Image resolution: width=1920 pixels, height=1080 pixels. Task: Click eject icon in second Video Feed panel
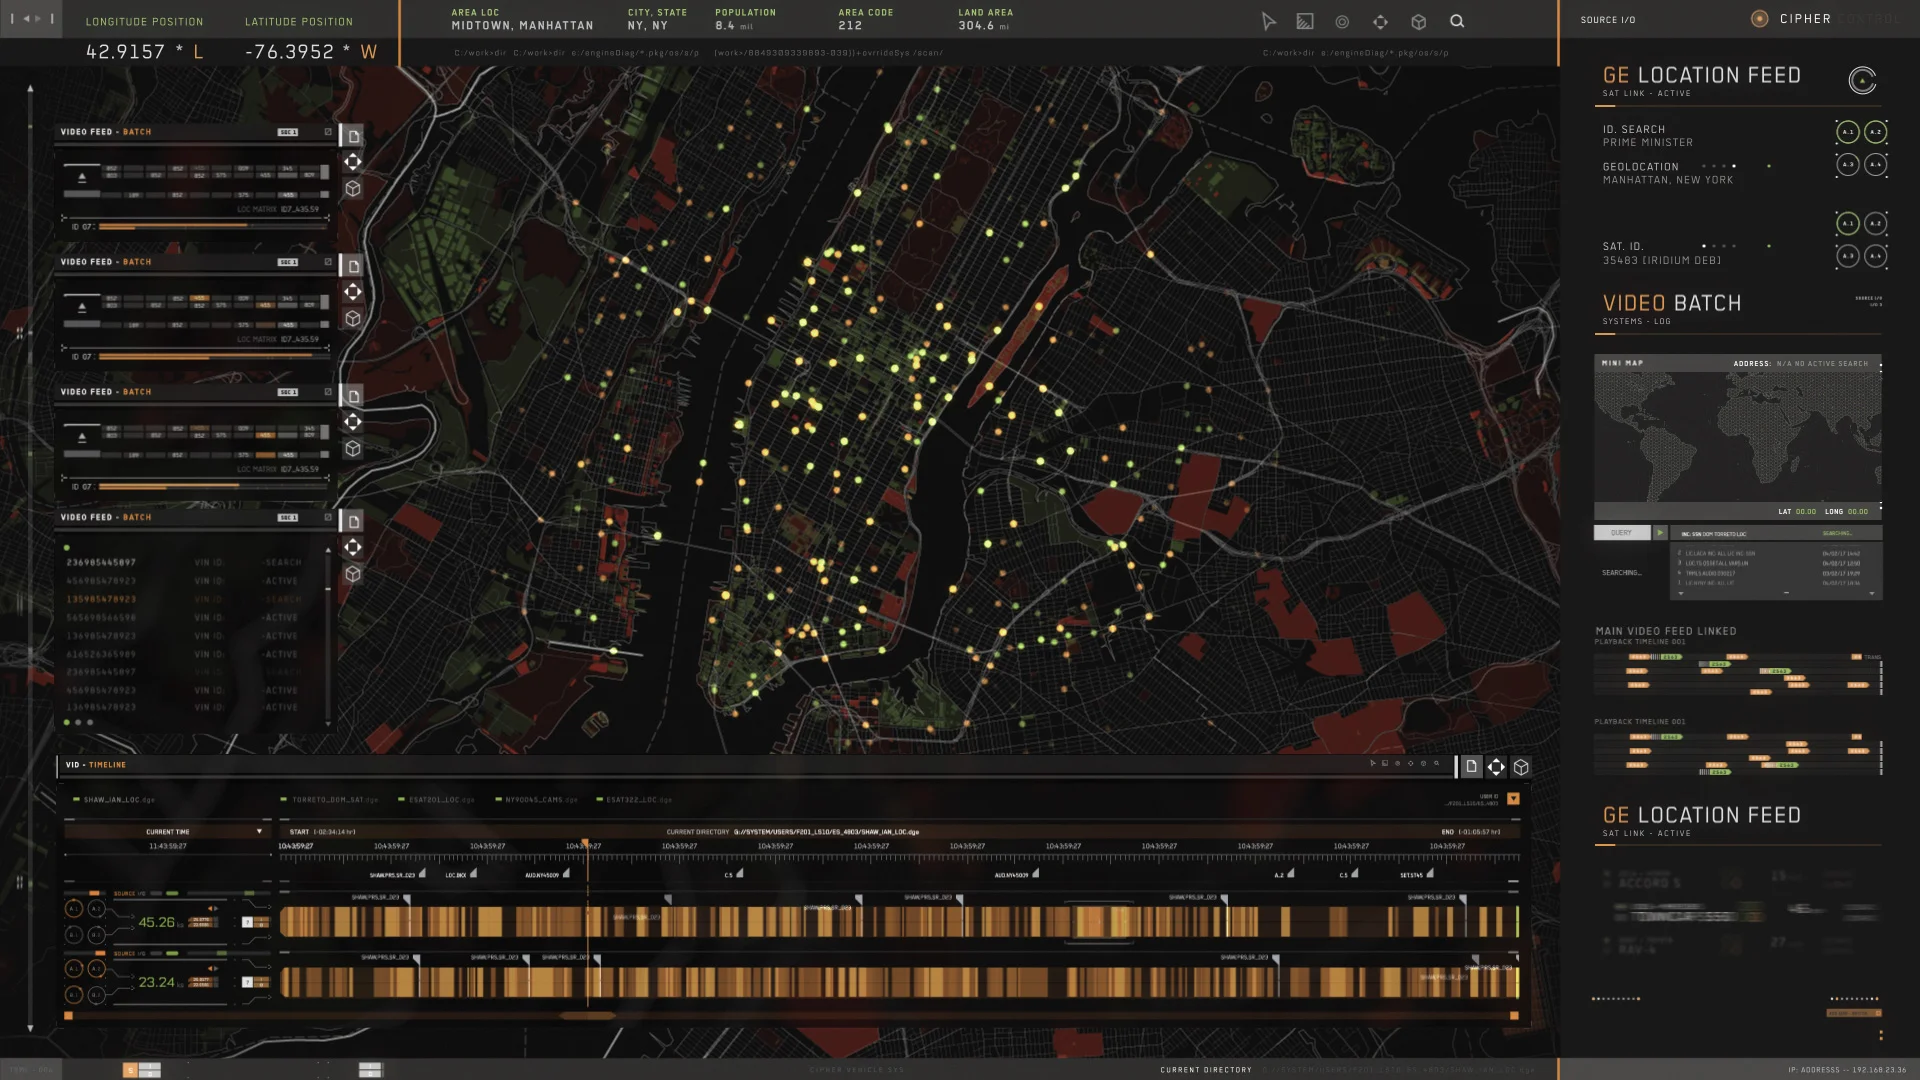[x=82, y=308]
